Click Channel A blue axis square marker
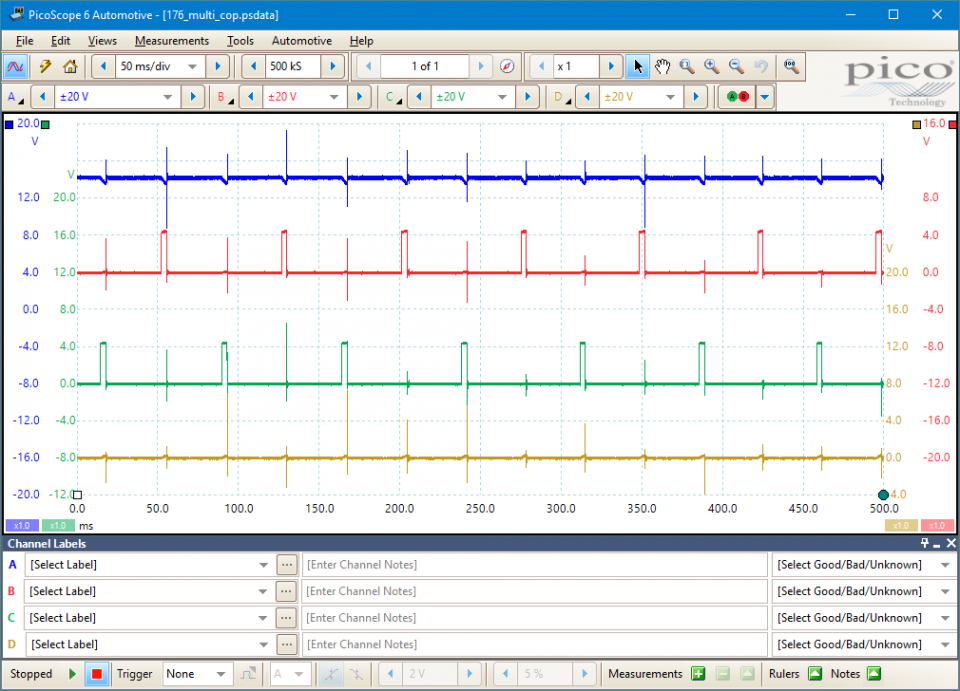 [x=9, y=124]
